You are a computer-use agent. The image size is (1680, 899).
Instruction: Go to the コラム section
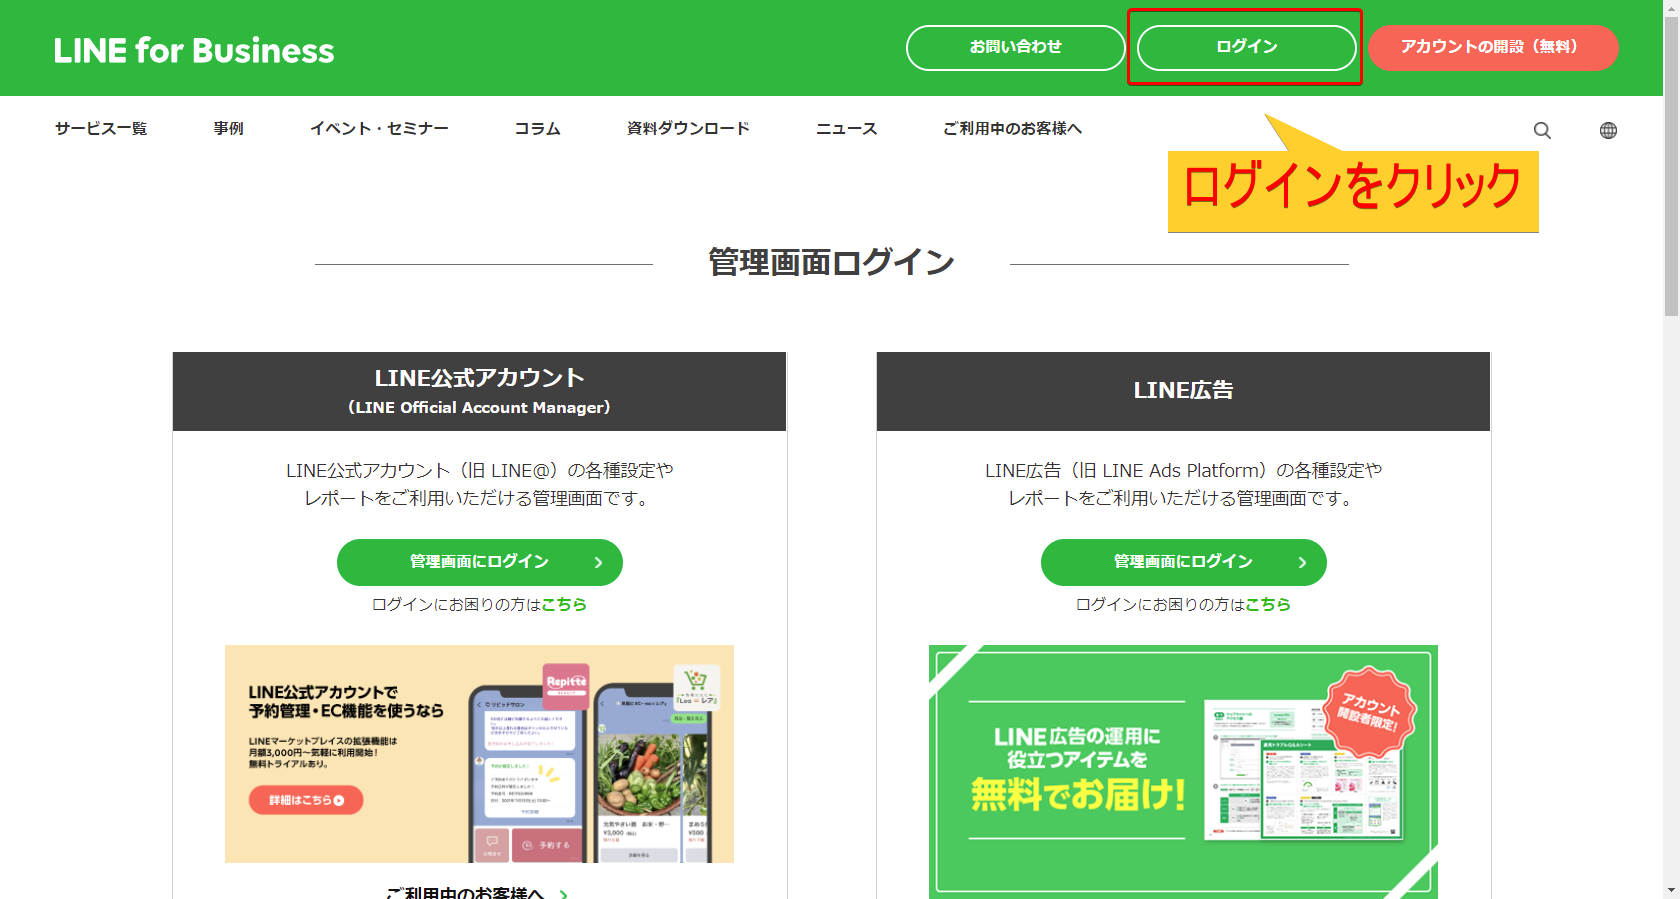pos(537,129)
